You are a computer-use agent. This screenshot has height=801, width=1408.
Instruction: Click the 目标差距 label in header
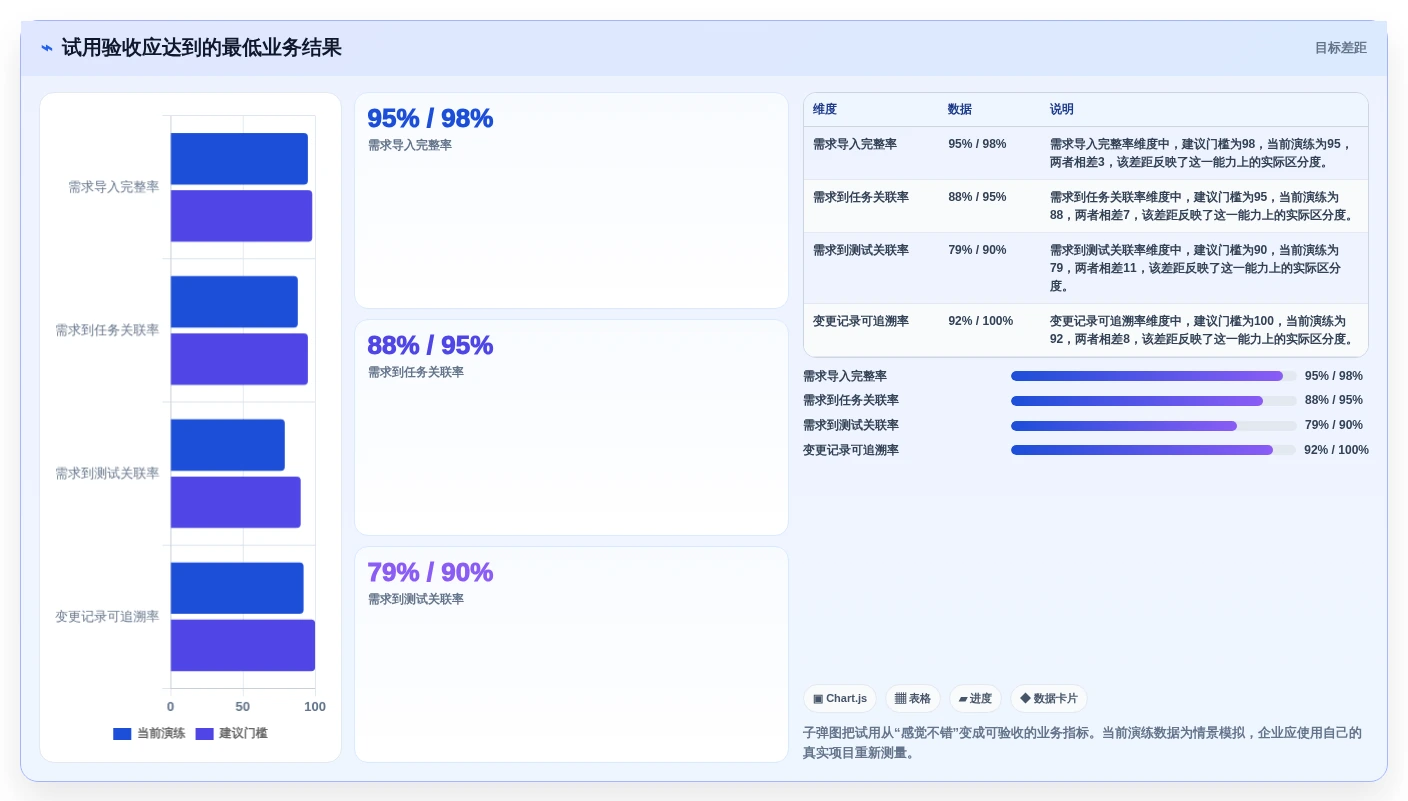click(1340, 48)
